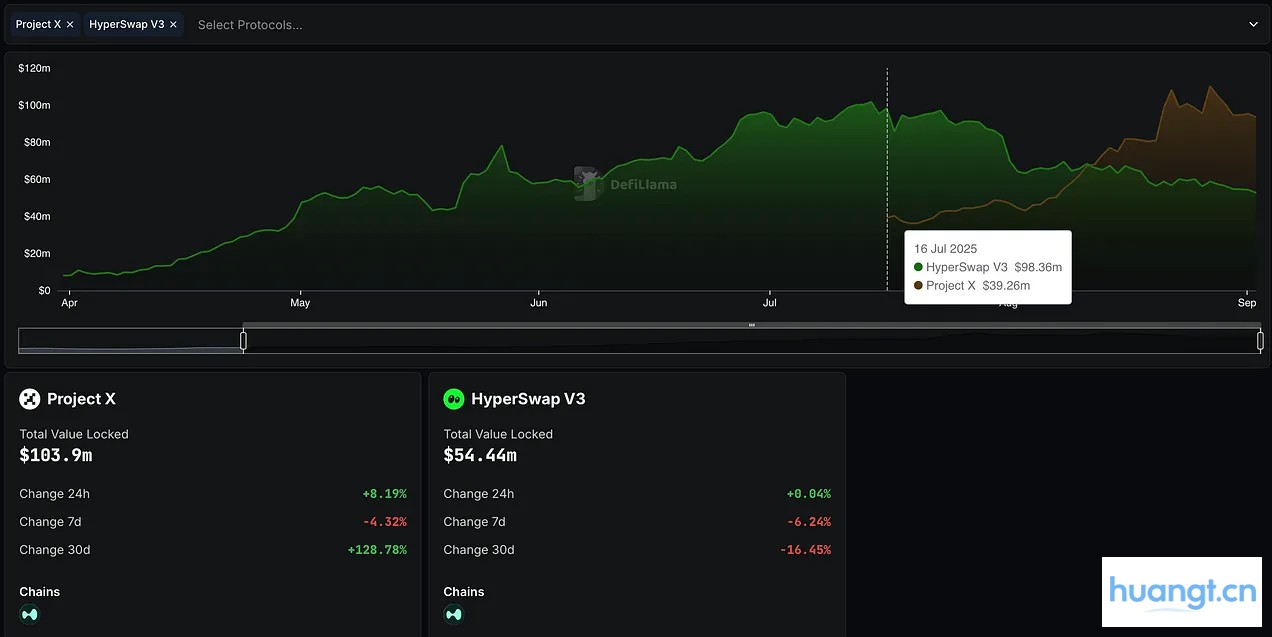Click the green HyperSwap V3 tooltip legend dot
This screenshot has width=1272, height=637.
coord(918,268)
